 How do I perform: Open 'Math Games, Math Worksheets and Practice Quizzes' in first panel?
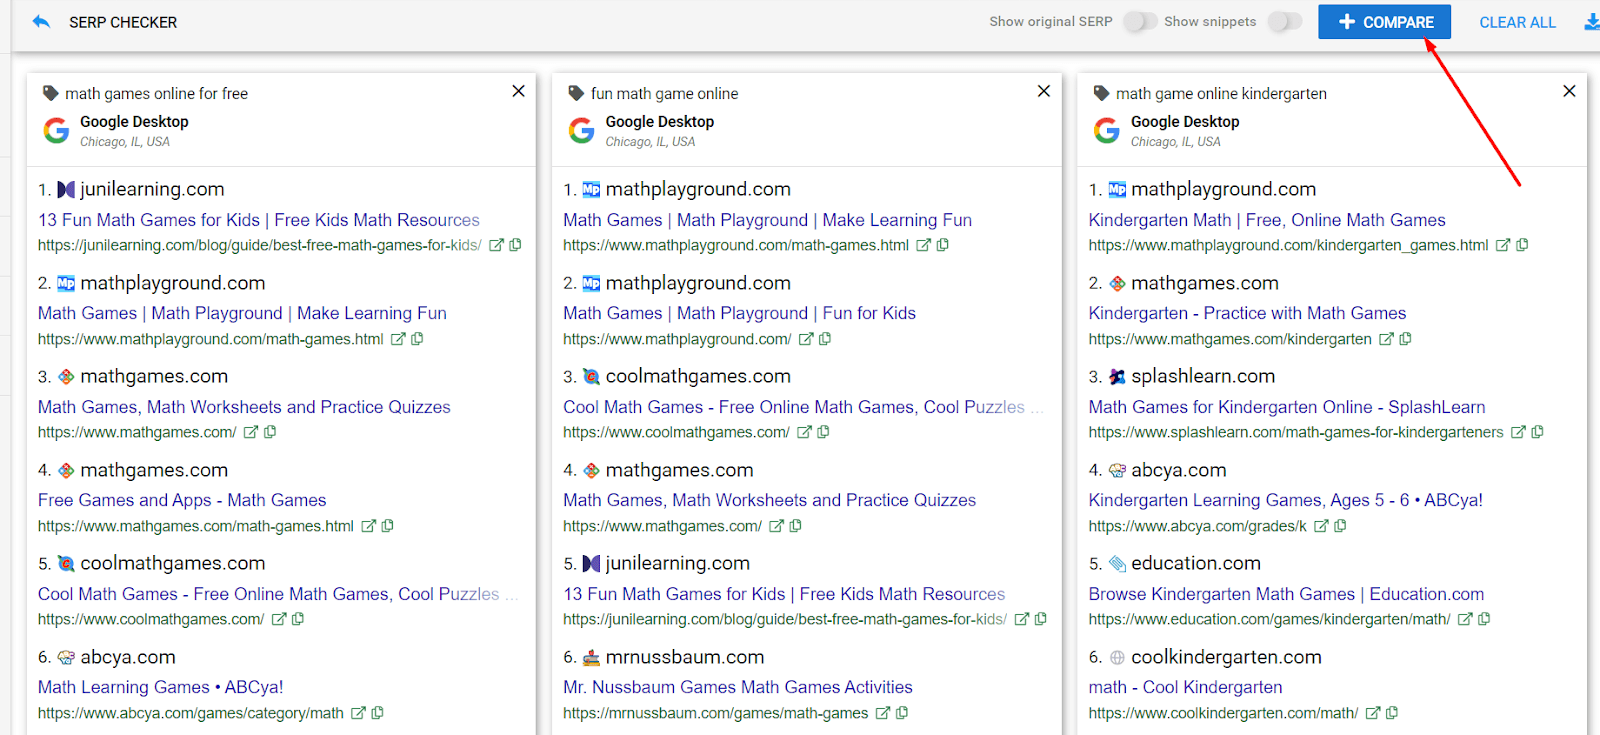(x=244, y=407)
